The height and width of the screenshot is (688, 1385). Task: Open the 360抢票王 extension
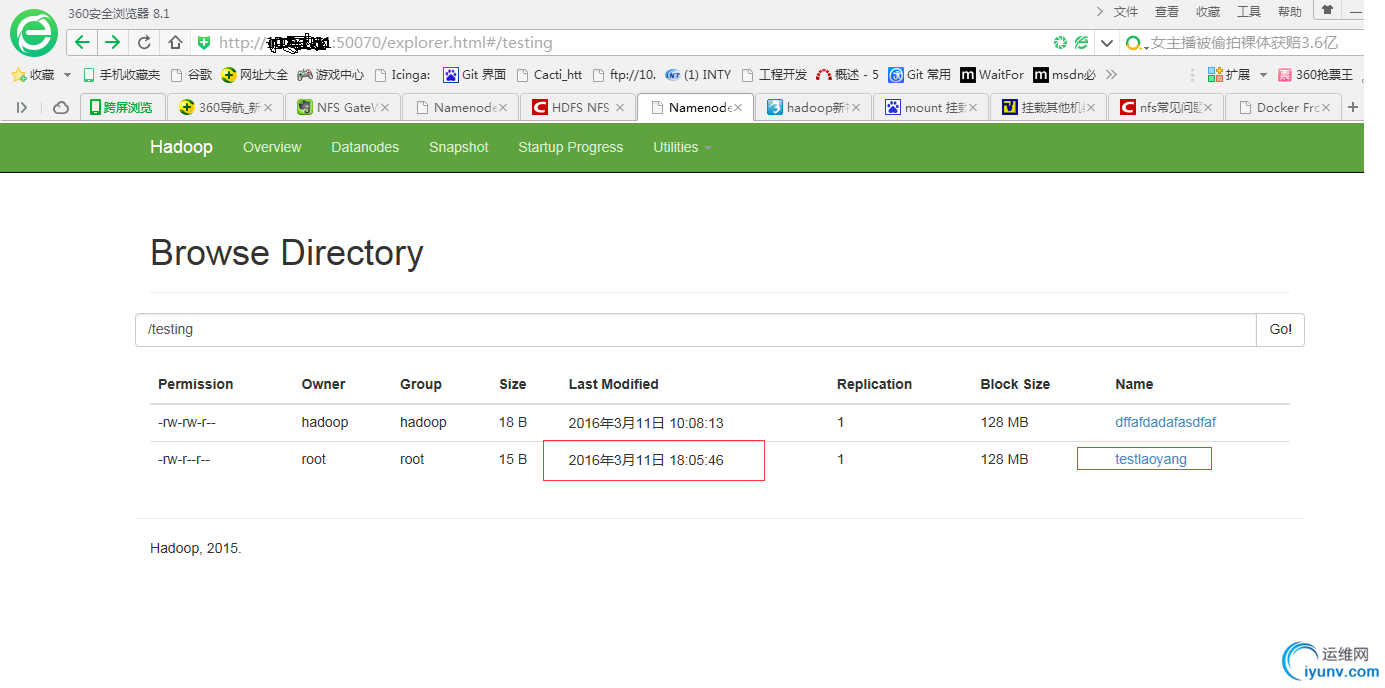click(1316, 75)
